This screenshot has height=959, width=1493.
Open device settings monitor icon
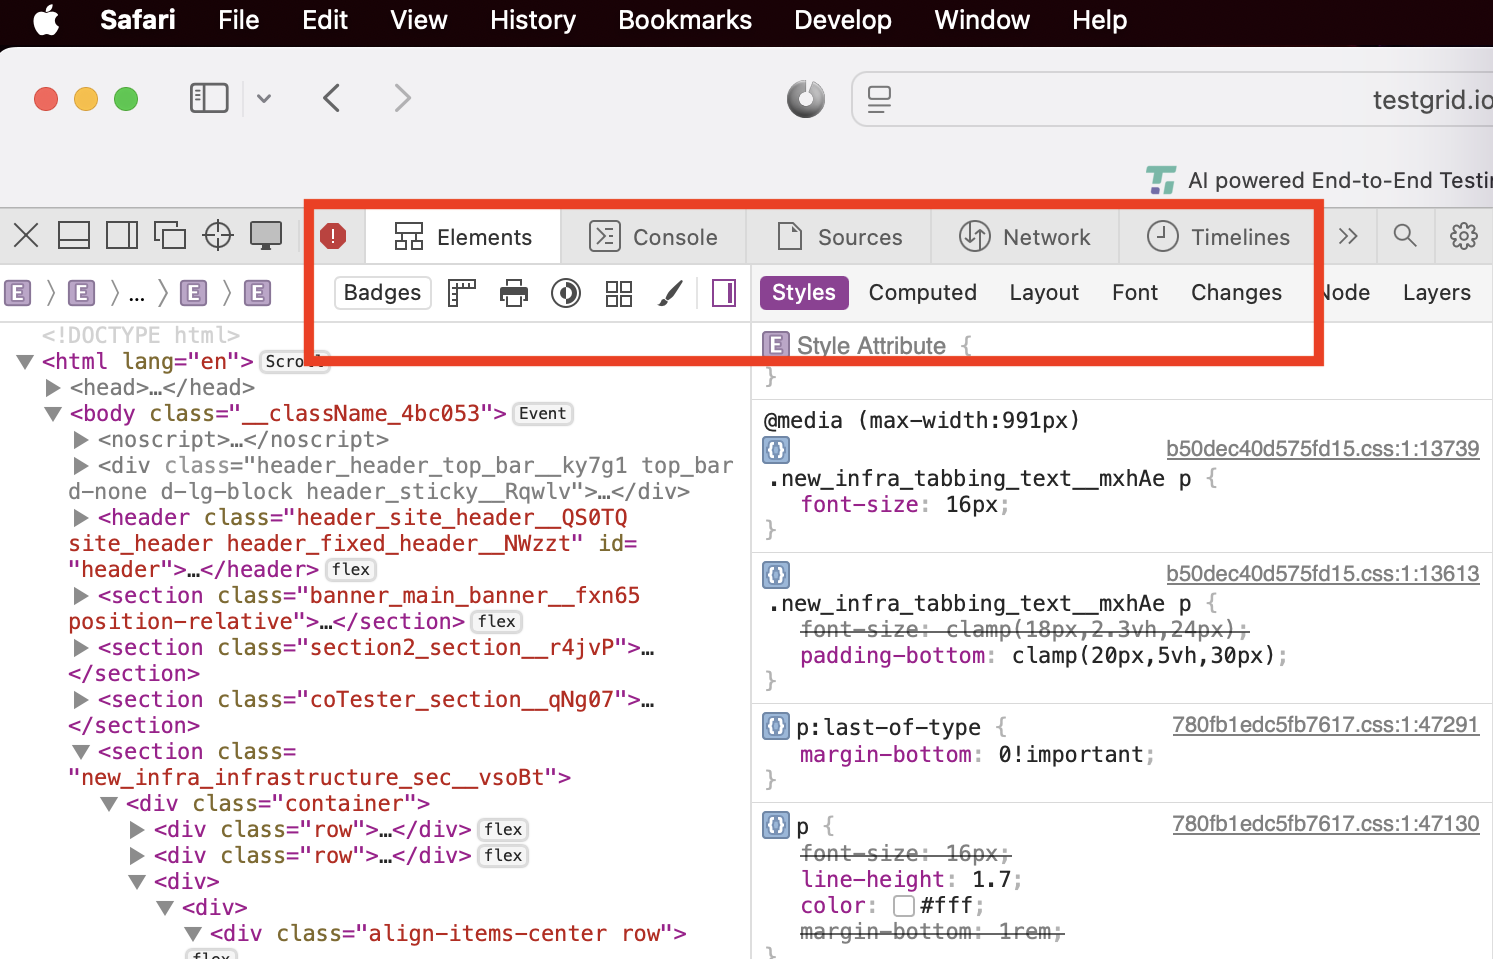pos(266,236)
